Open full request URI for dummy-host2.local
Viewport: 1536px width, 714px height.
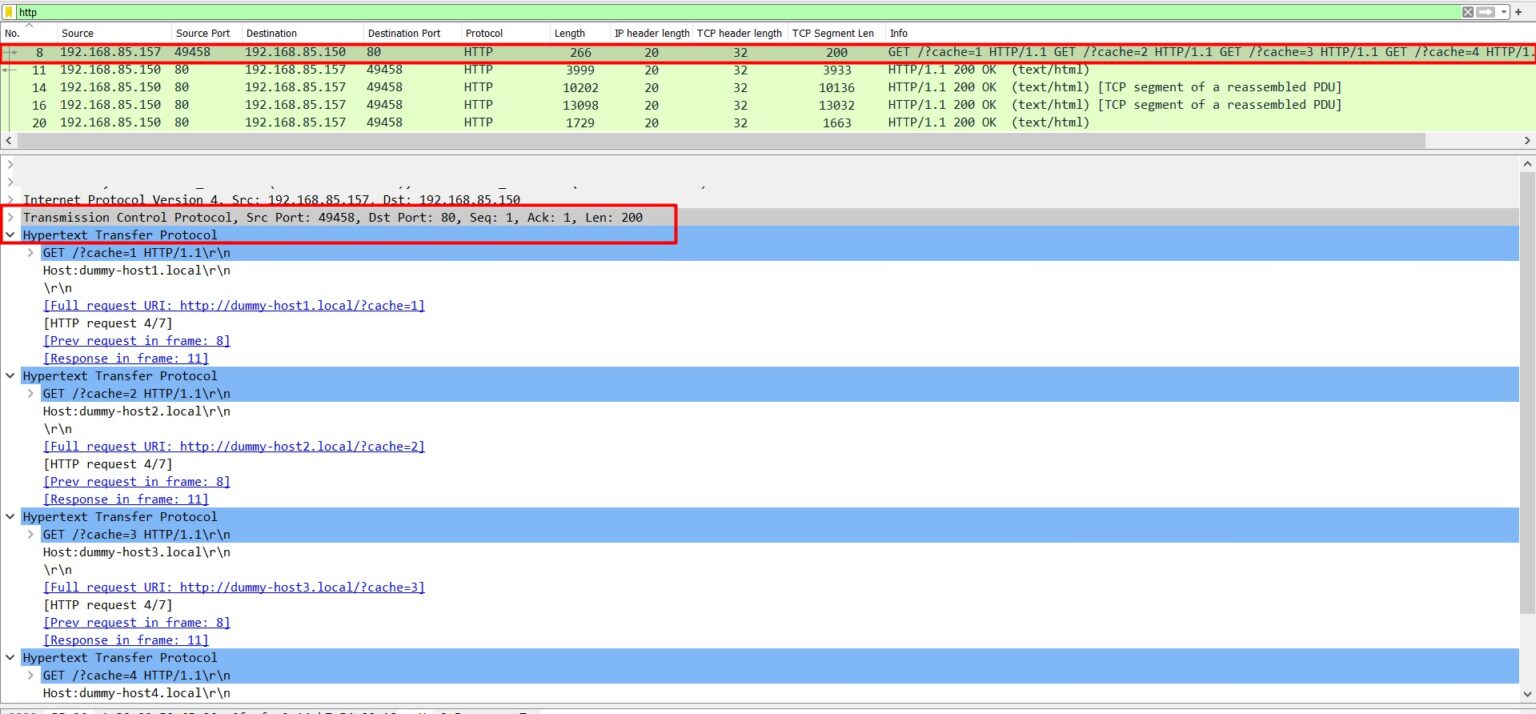(234, 446)
